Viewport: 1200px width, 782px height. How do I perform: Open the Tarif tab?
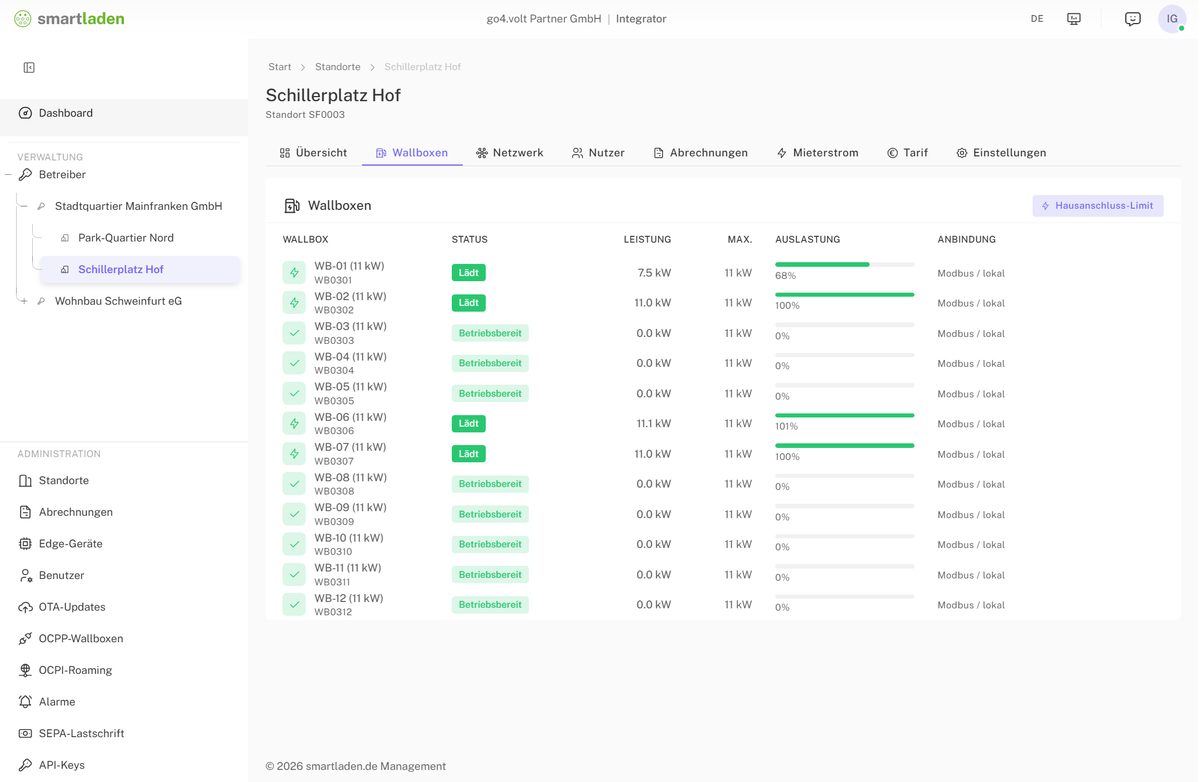tap(908, 153)
